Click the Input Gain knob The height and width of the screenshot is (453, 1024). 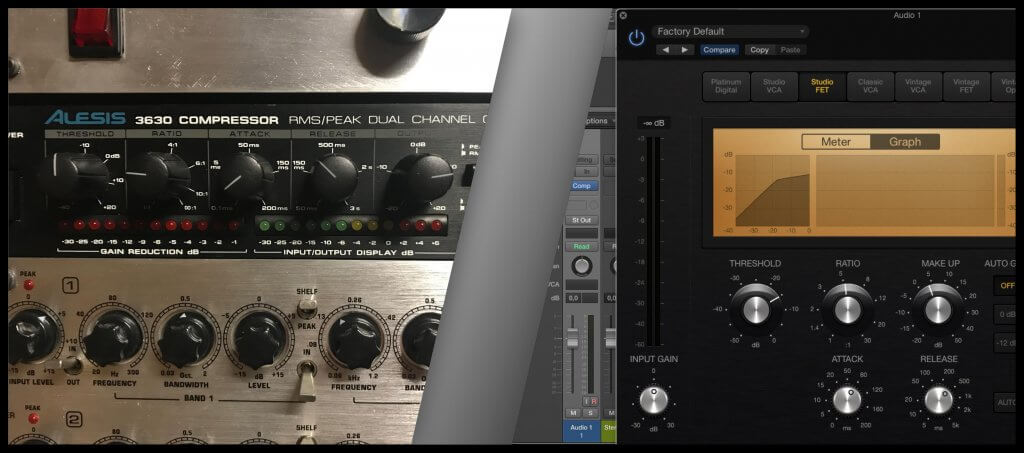[x=653, y=399]
